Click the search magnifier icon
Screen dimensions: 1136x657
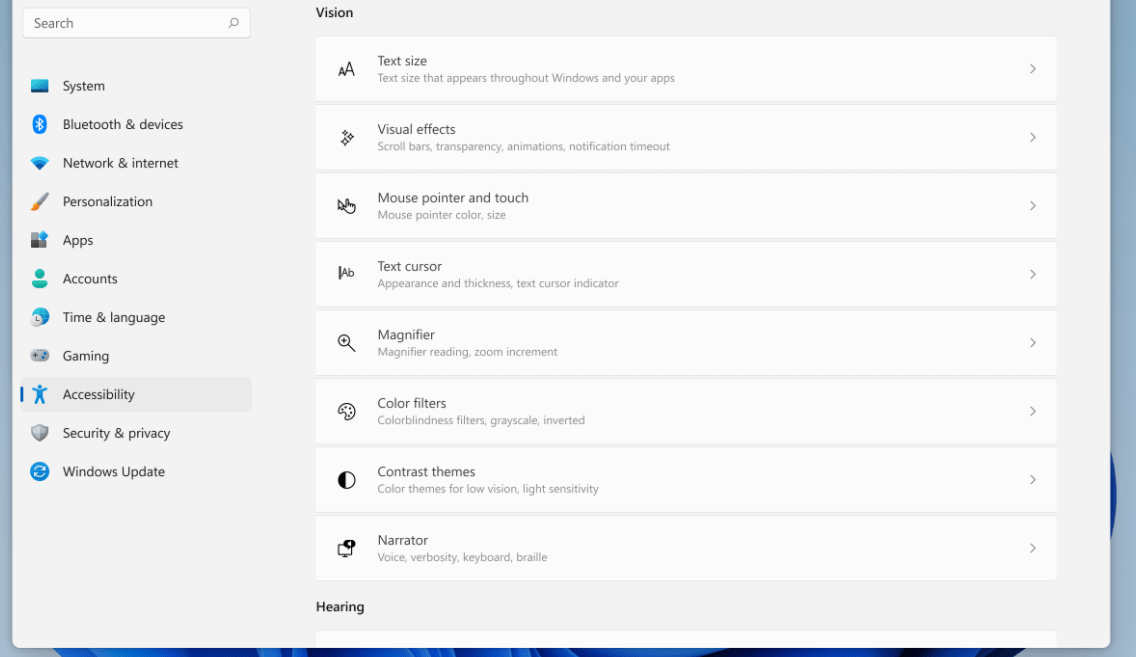pyautogui.click(x=234, y=23)
